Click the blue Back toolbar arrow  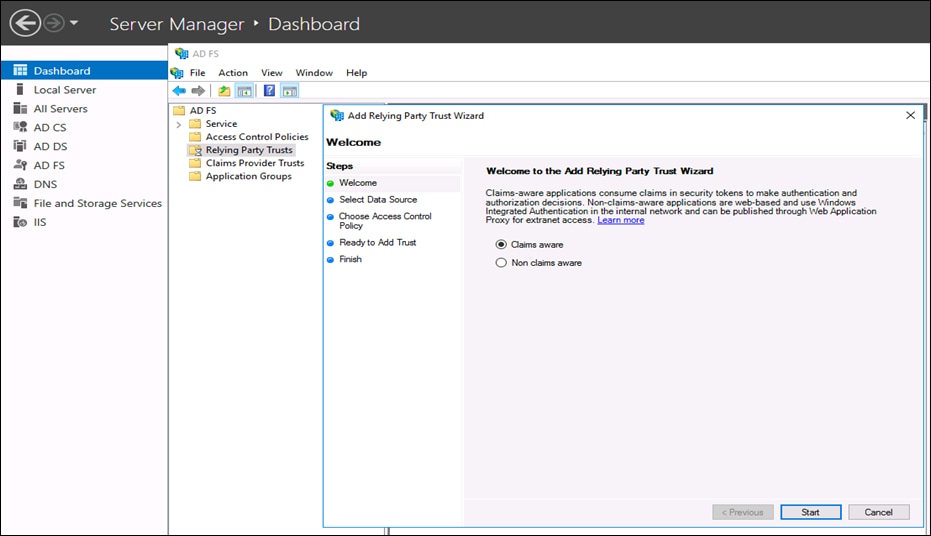(179, 91)
